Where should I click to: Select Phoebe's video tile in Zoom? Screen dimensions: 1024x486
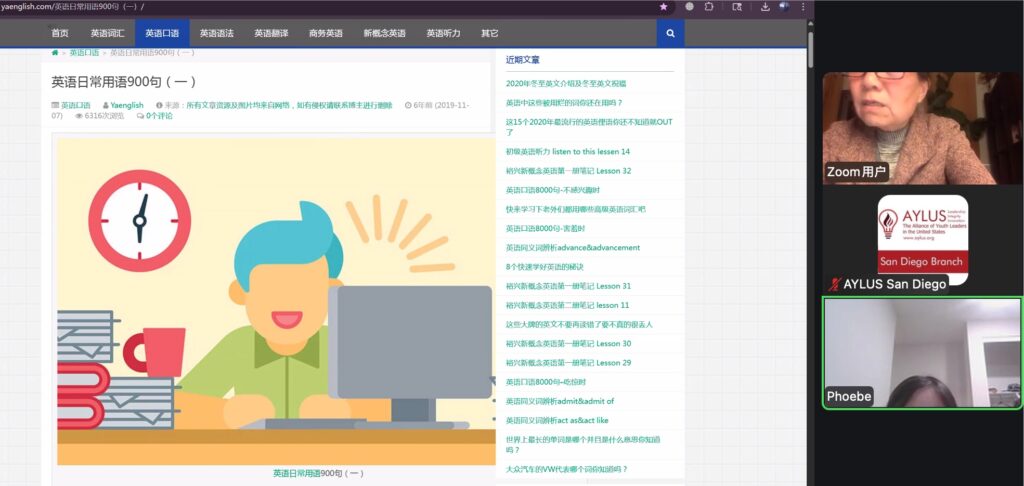[921, 351]
